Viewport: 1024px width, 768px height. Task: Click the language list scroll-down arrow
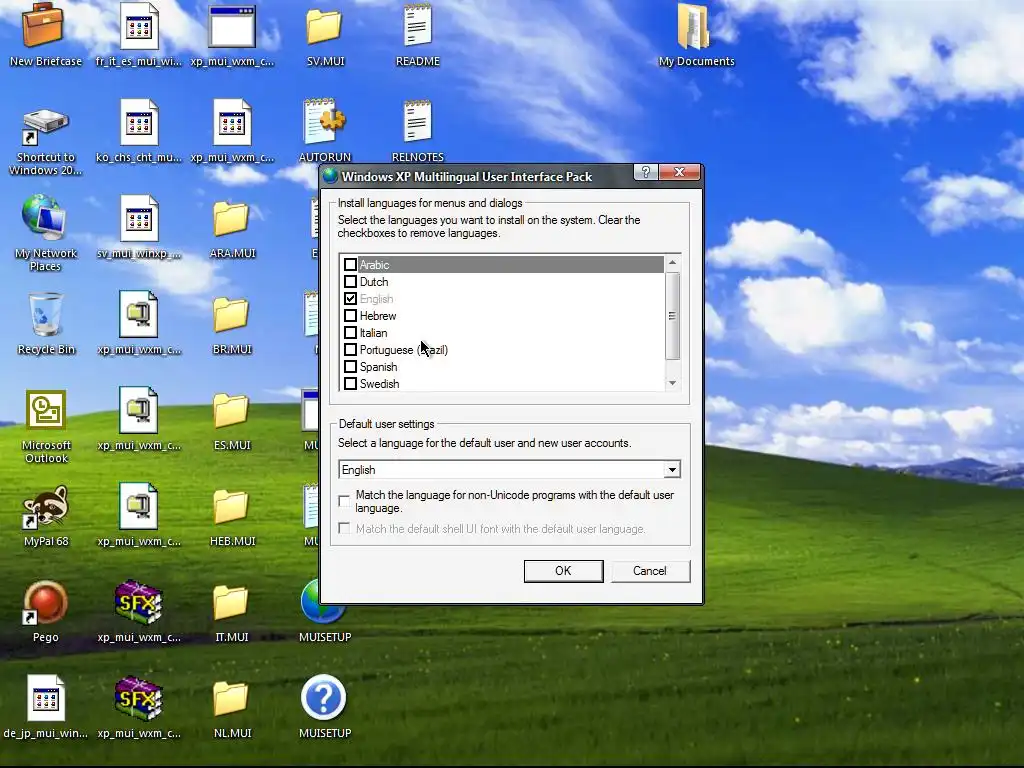tap(672, 383)
